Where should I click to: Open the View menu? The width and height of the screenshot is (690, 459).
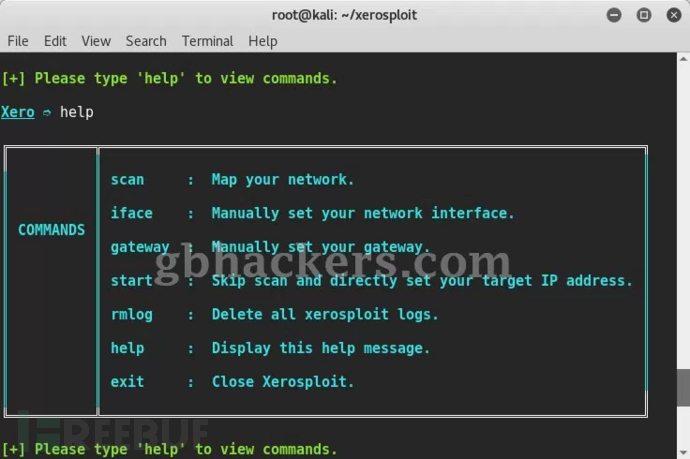click(x=96, y=41)
